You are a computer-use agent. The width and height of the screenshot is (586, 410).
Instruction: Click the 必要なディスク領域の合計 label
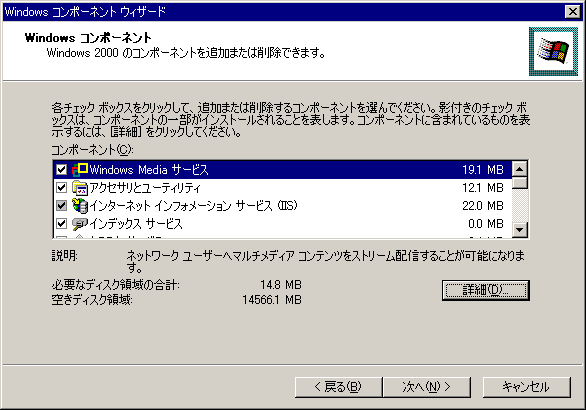(x=115, y=285)
